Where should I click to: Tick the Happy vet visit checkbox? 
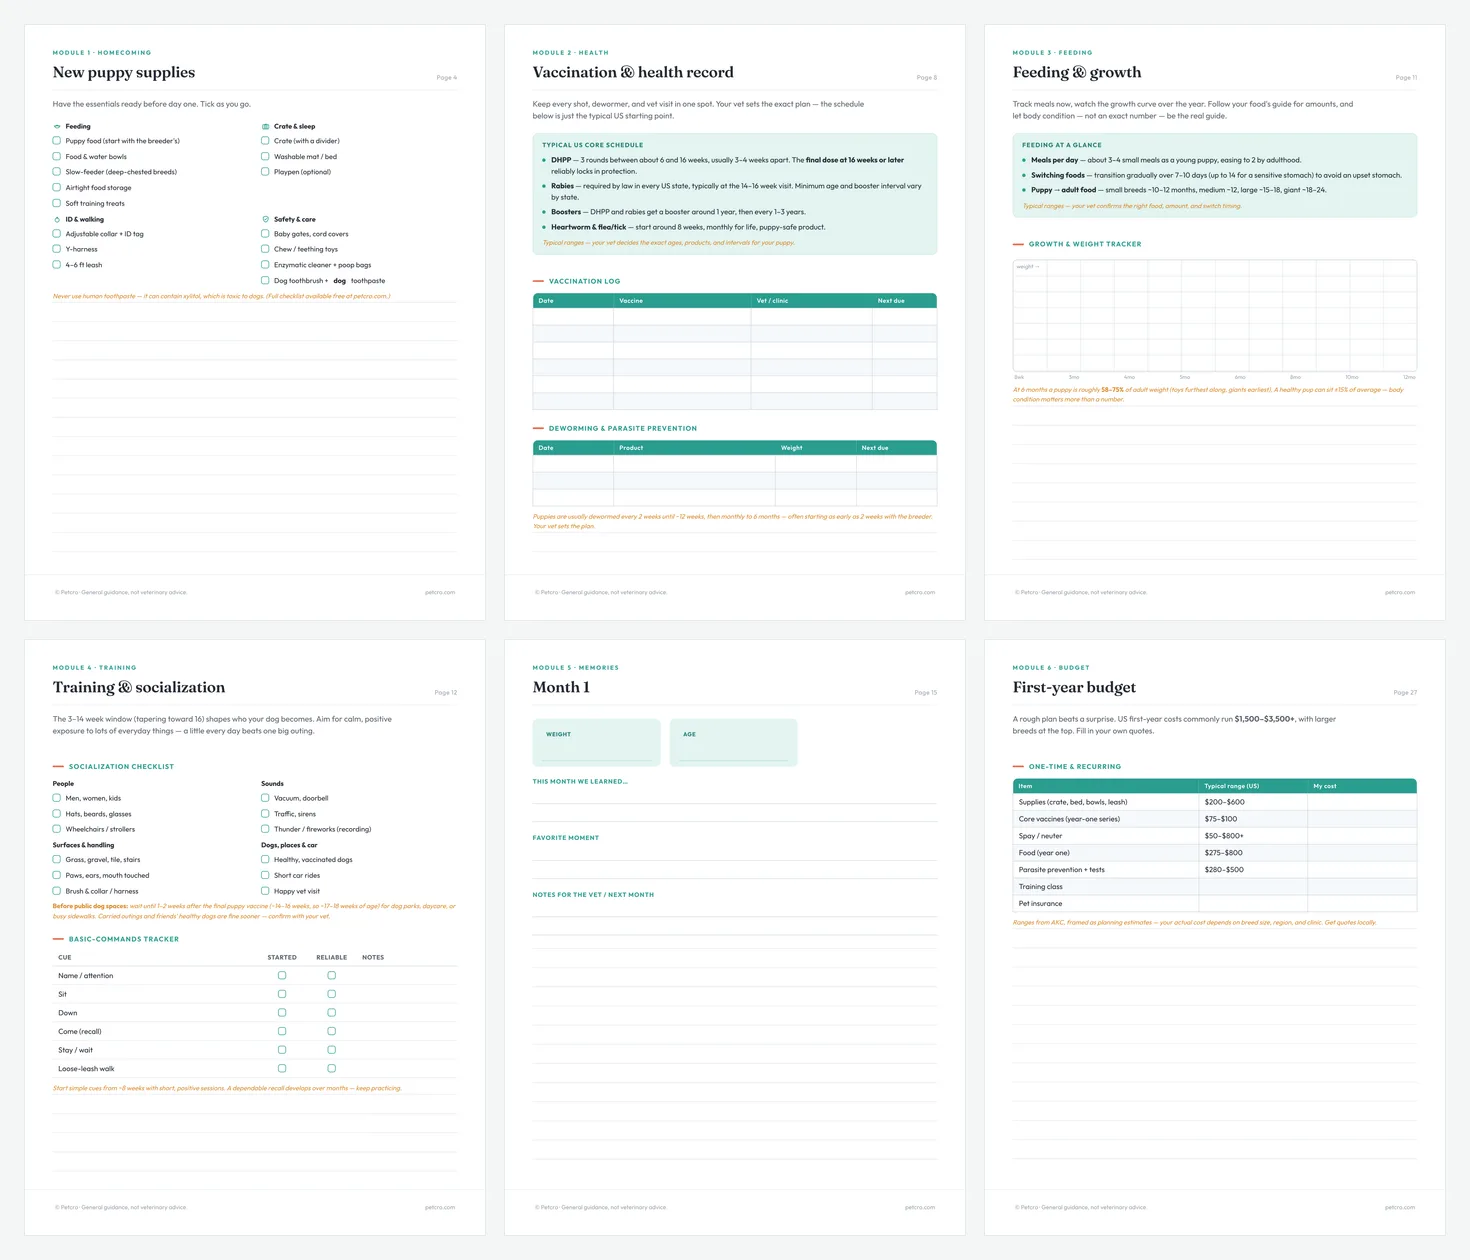(265, 891)
